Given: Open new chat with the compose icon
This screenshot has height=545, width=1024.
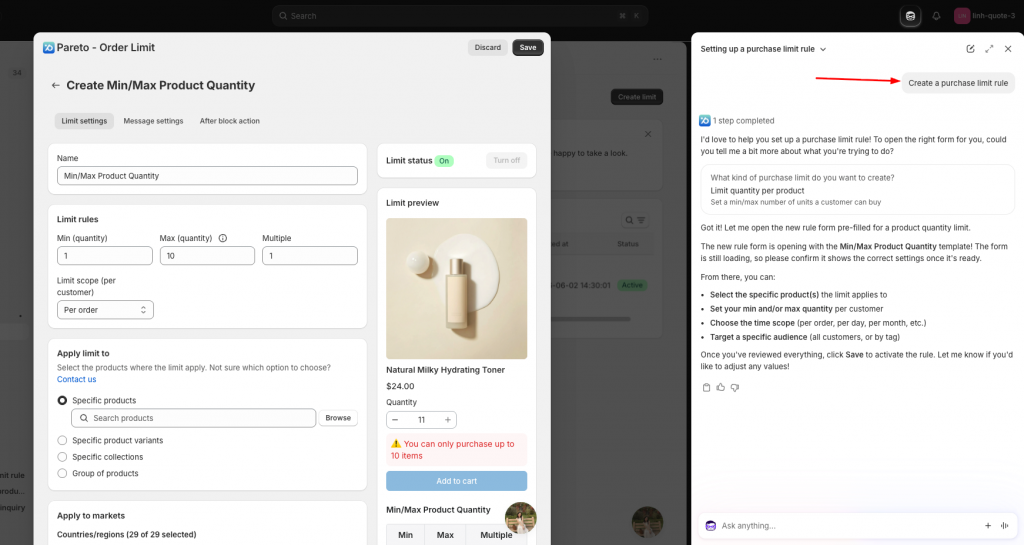Looking at the screenshot, I should tap(970, 49).
